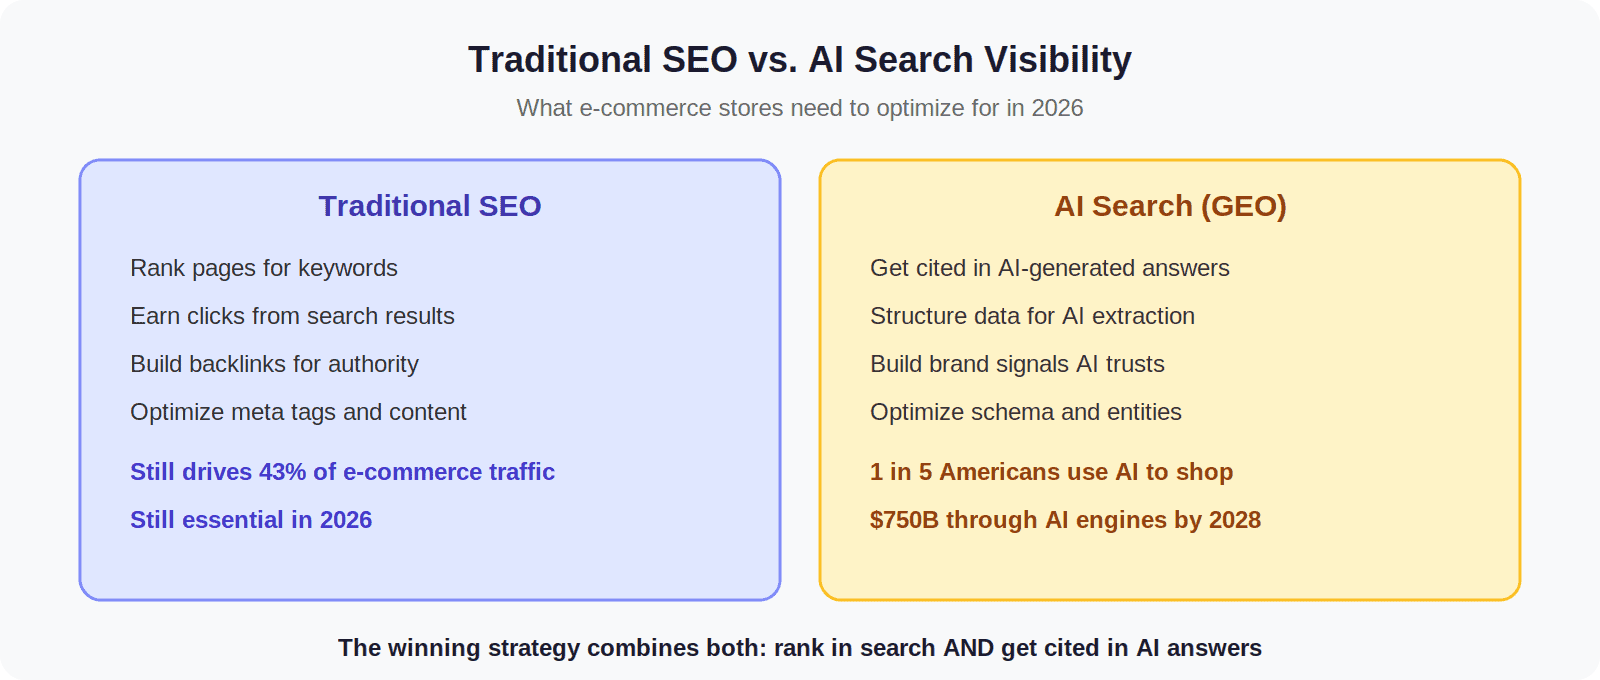Image resolution: width=1600 pixels, height=680 pixels.
Task: Select the Traditional SEO panel heading
Action: [430, 206]
